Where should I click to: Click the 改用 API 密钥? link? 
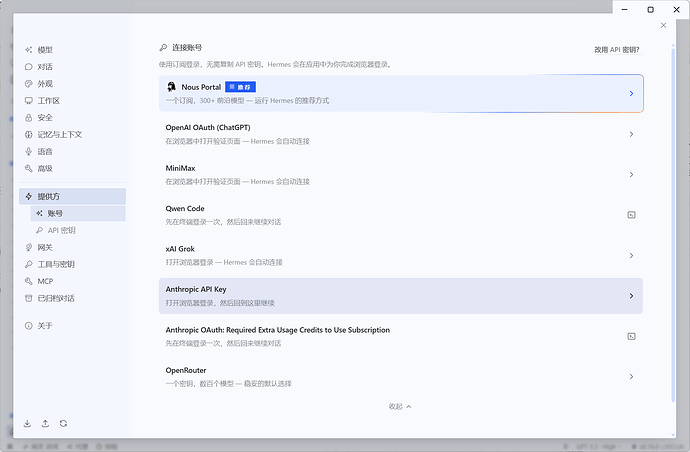617,50
